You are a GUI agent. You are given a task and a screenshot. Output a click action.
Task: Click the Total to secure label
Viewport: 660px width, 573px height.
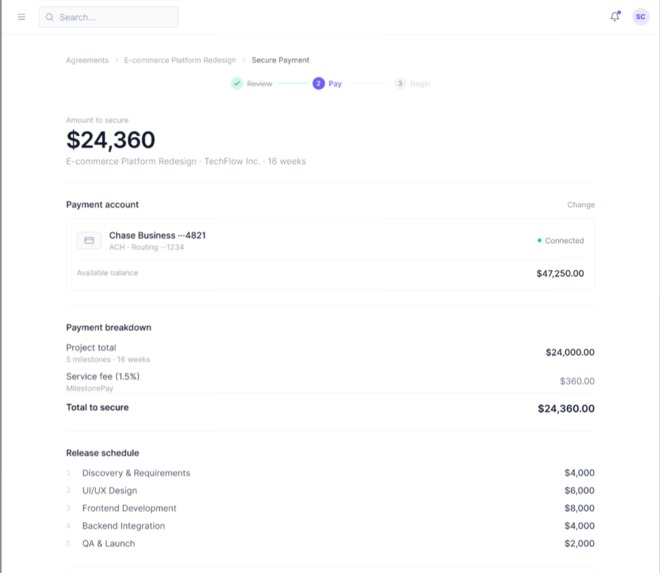point(97,407)
